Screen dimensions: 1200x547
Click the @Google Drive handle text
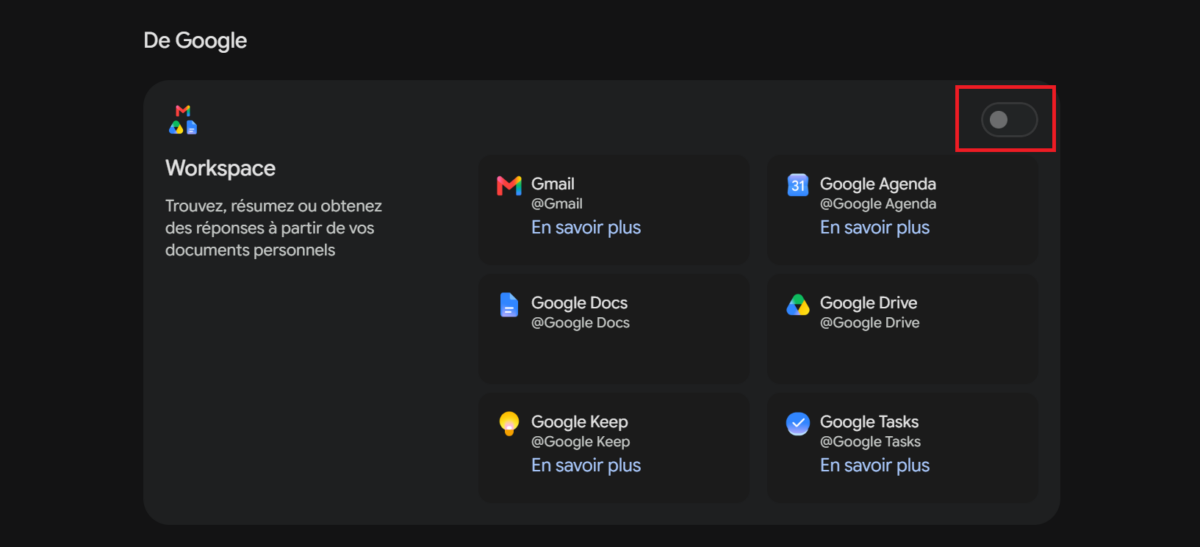pyautogui.click(x=870, y=322)
